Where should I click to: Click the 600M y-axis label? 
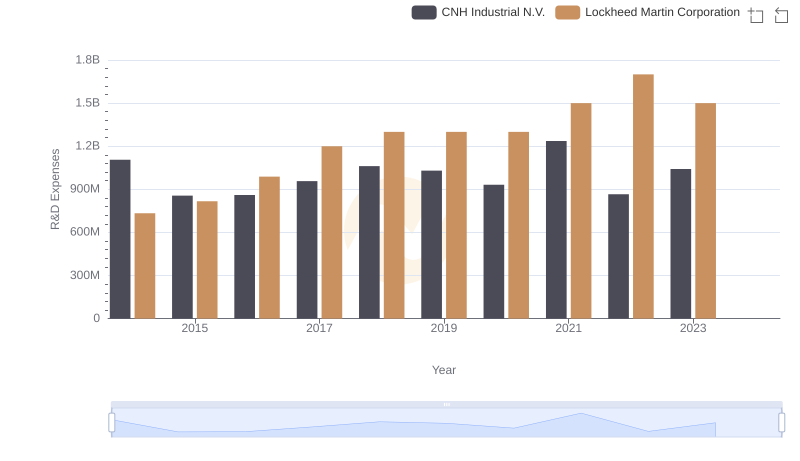pyautogui.click(x=85, y=232)
